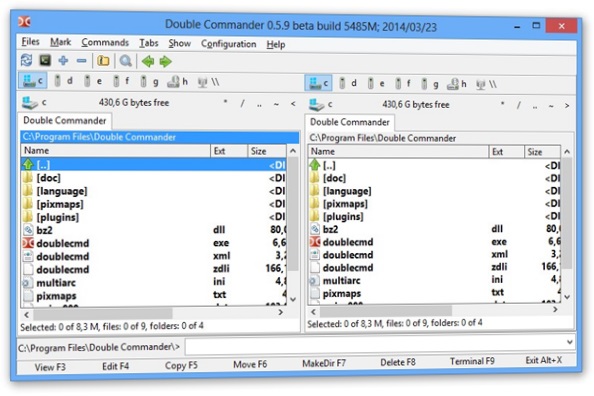Screen dimensions: 594x396
Task: Click the Refresh toolbar icon
Action: click(27, 60)
